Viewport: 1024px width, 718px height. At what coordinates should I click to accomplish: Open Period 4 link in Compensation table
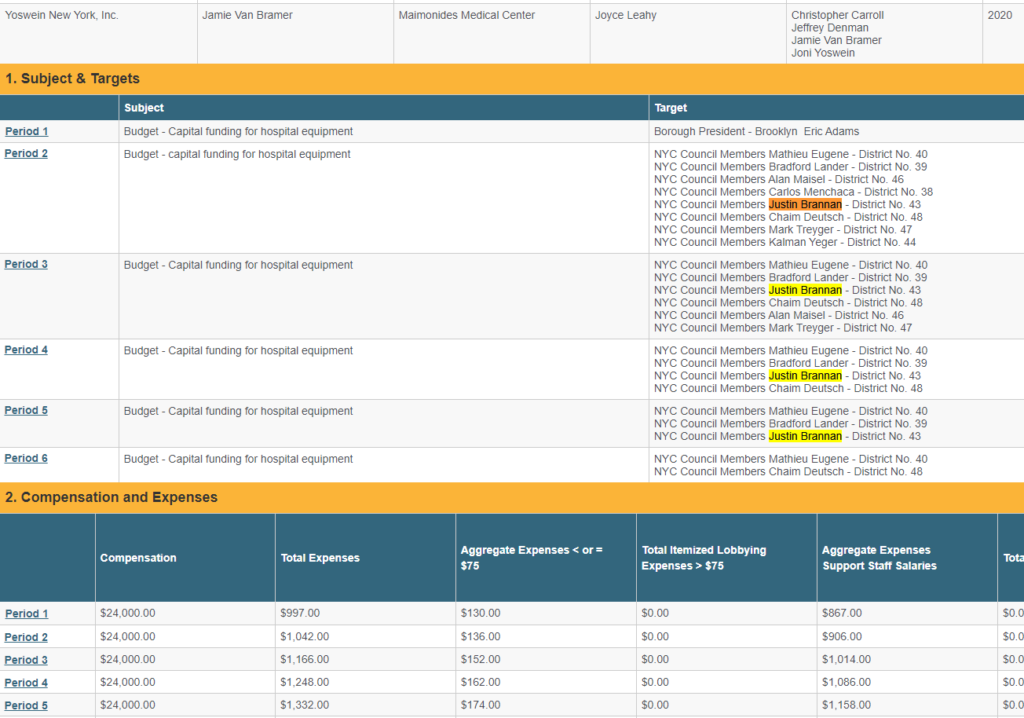pyautogui.click(x=26, y=683)
